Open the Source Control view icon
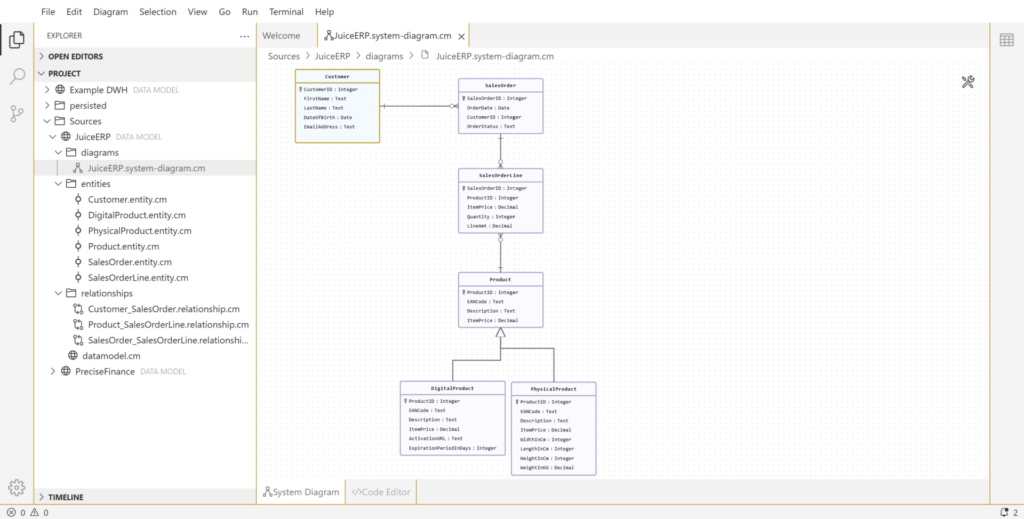This screenshot has height=519, width=1024. coord(16,114)
